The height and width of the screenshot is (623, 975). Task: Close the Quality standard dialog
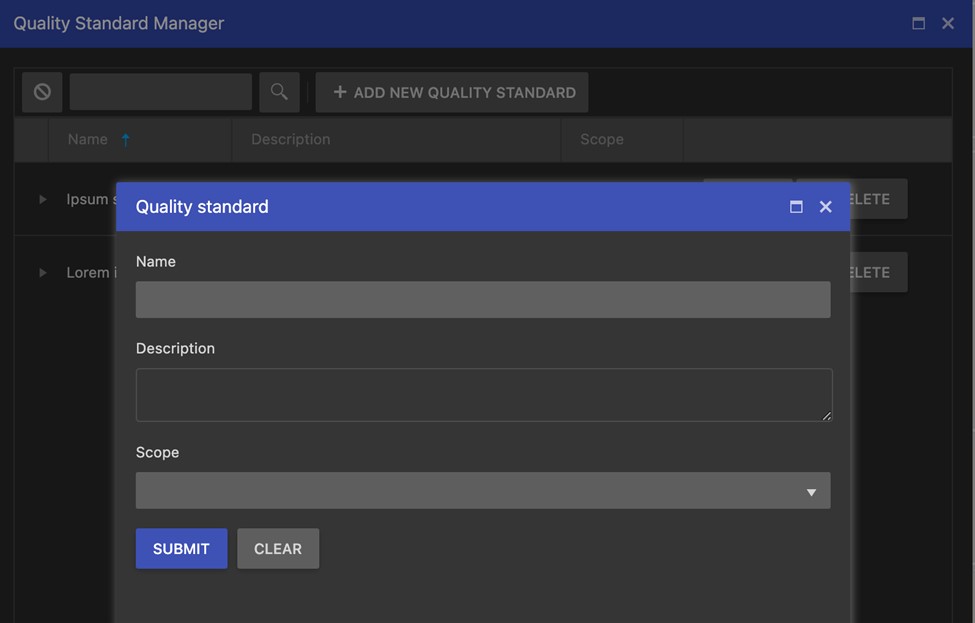[x=825, y=207]
